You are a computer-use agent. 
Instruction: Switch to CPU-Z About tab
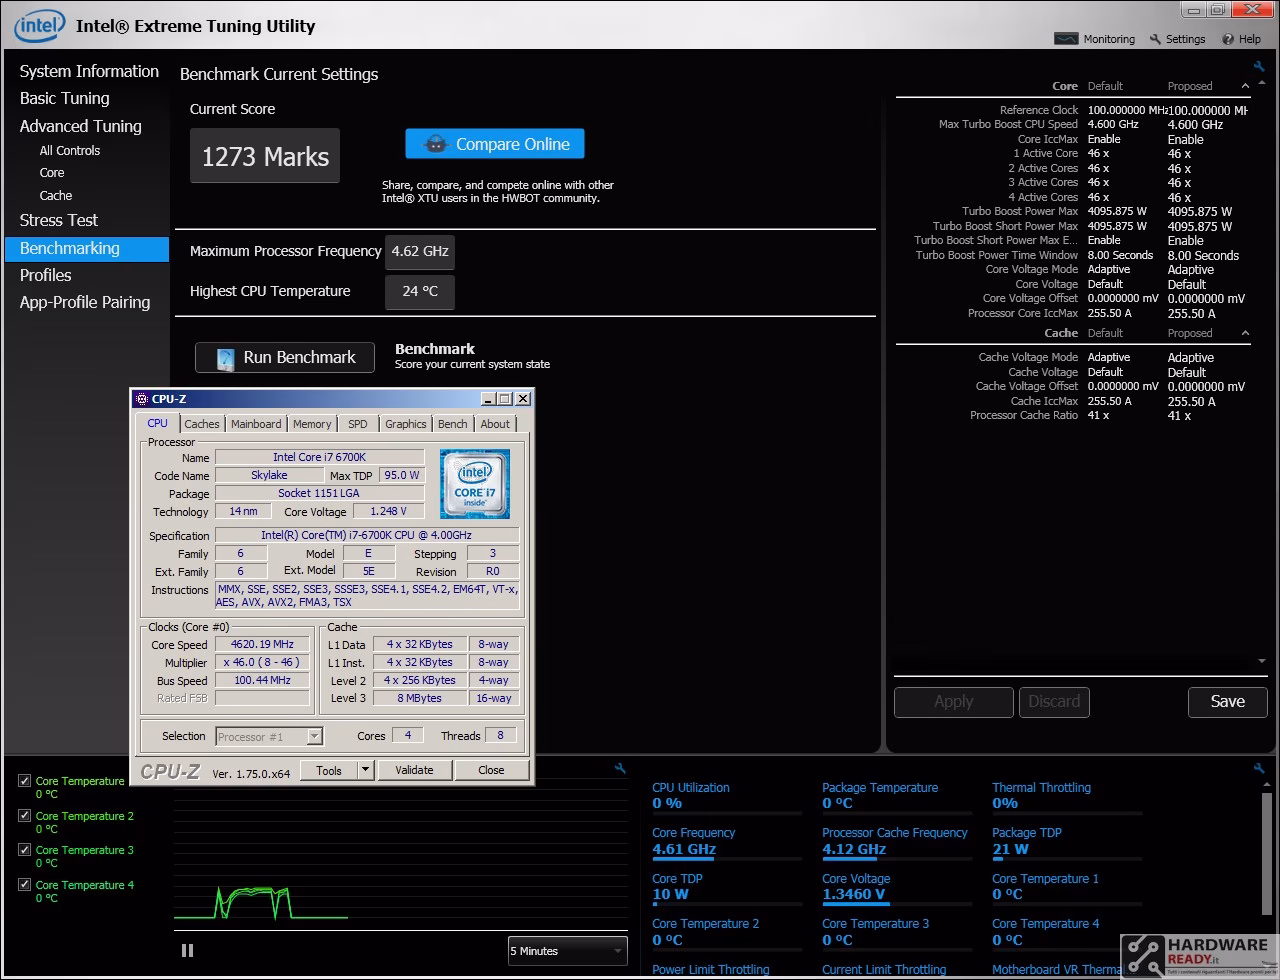[x=495, y=424]
